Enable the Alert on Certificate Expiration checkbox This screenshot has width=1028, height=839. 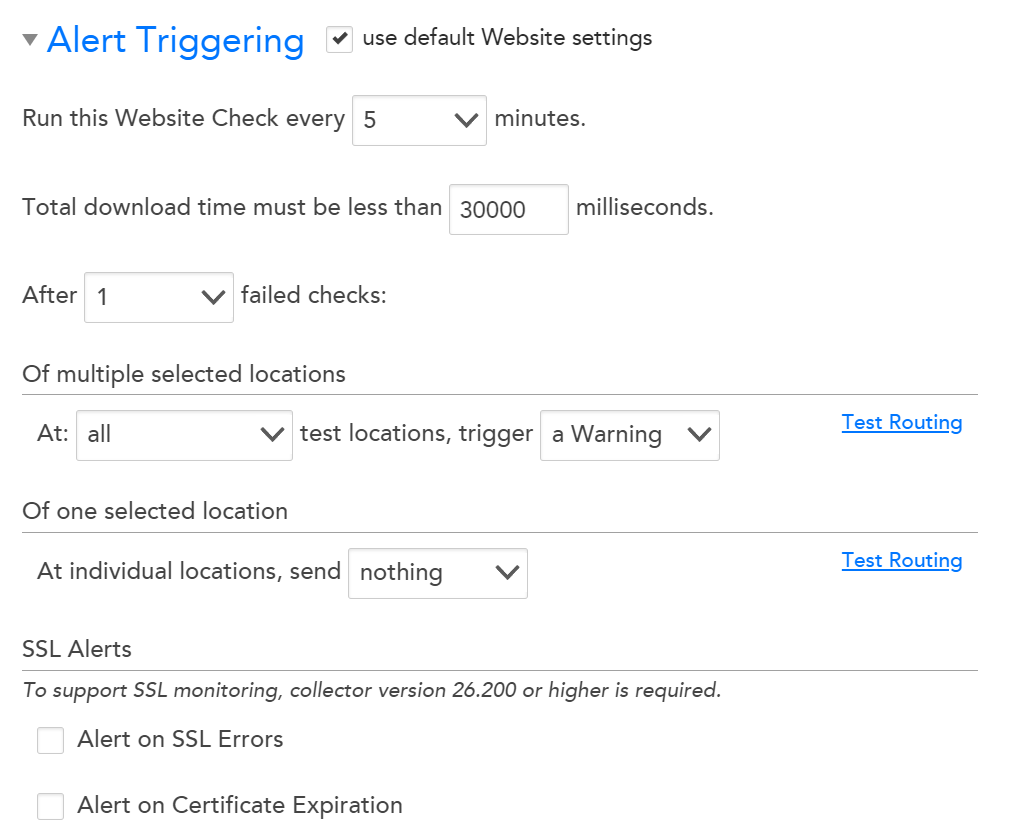tap(50, 806)
